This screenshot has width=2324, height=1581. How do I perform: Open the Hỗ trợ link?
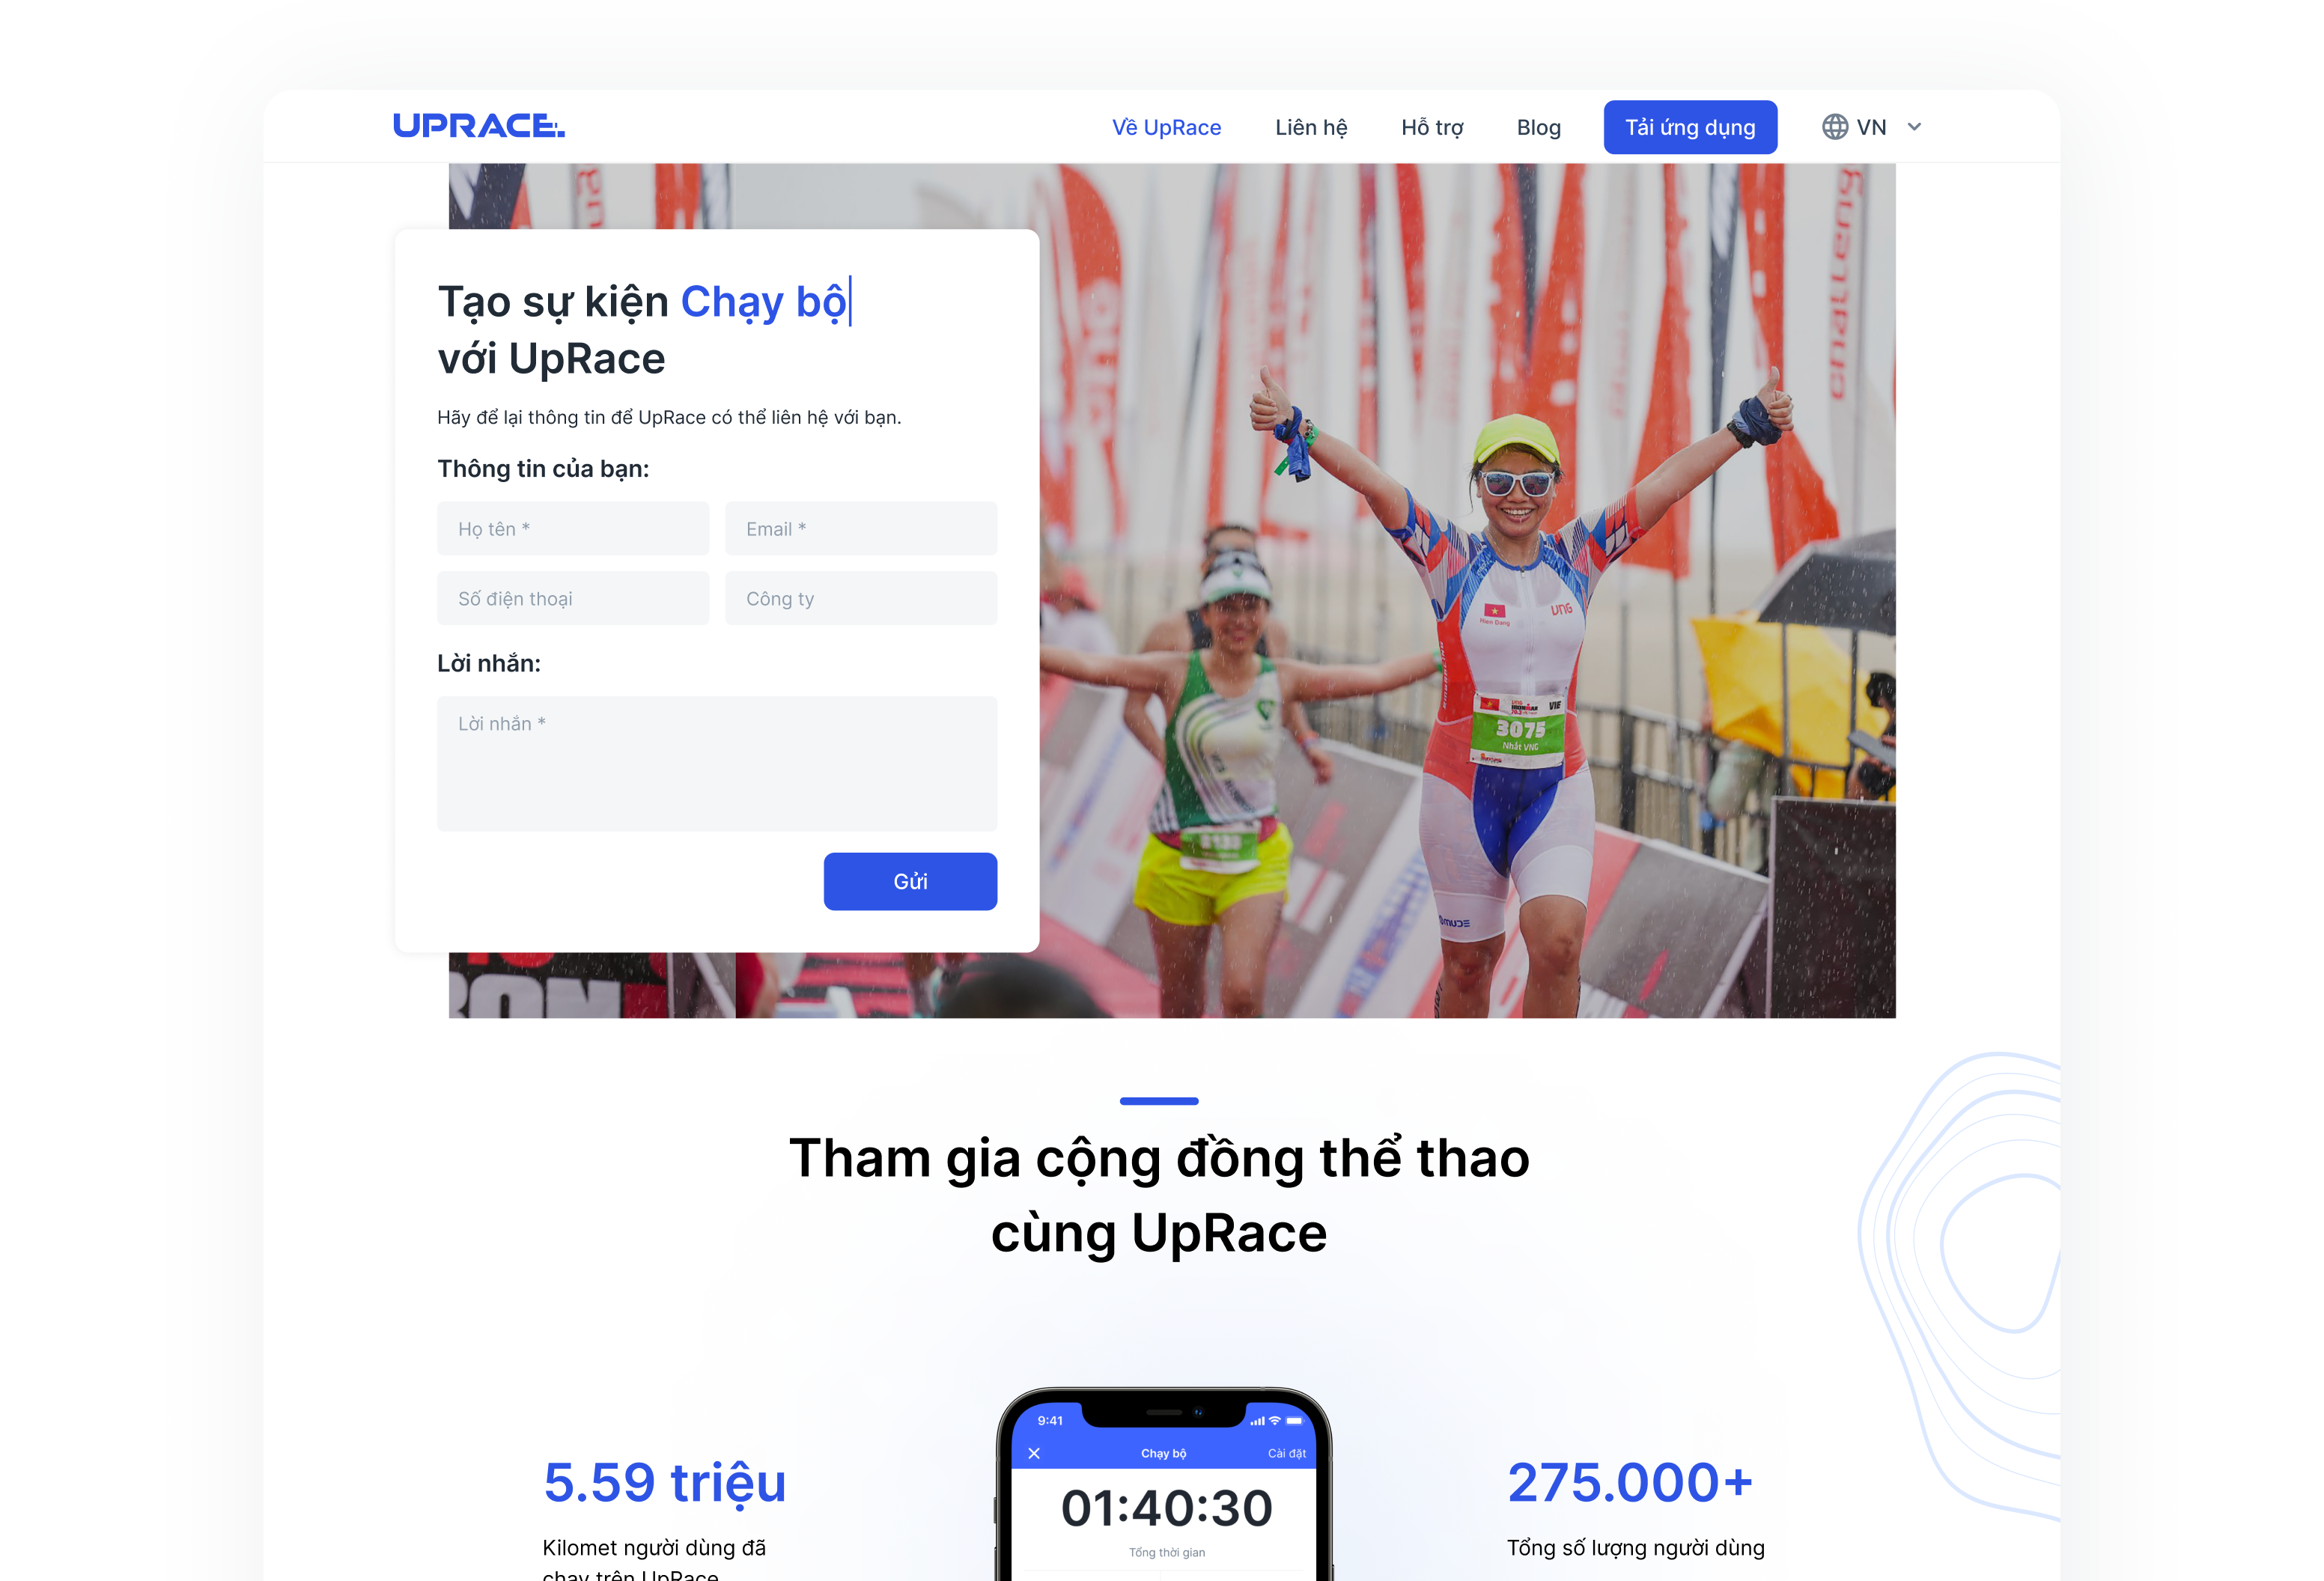coord(1432,127)
